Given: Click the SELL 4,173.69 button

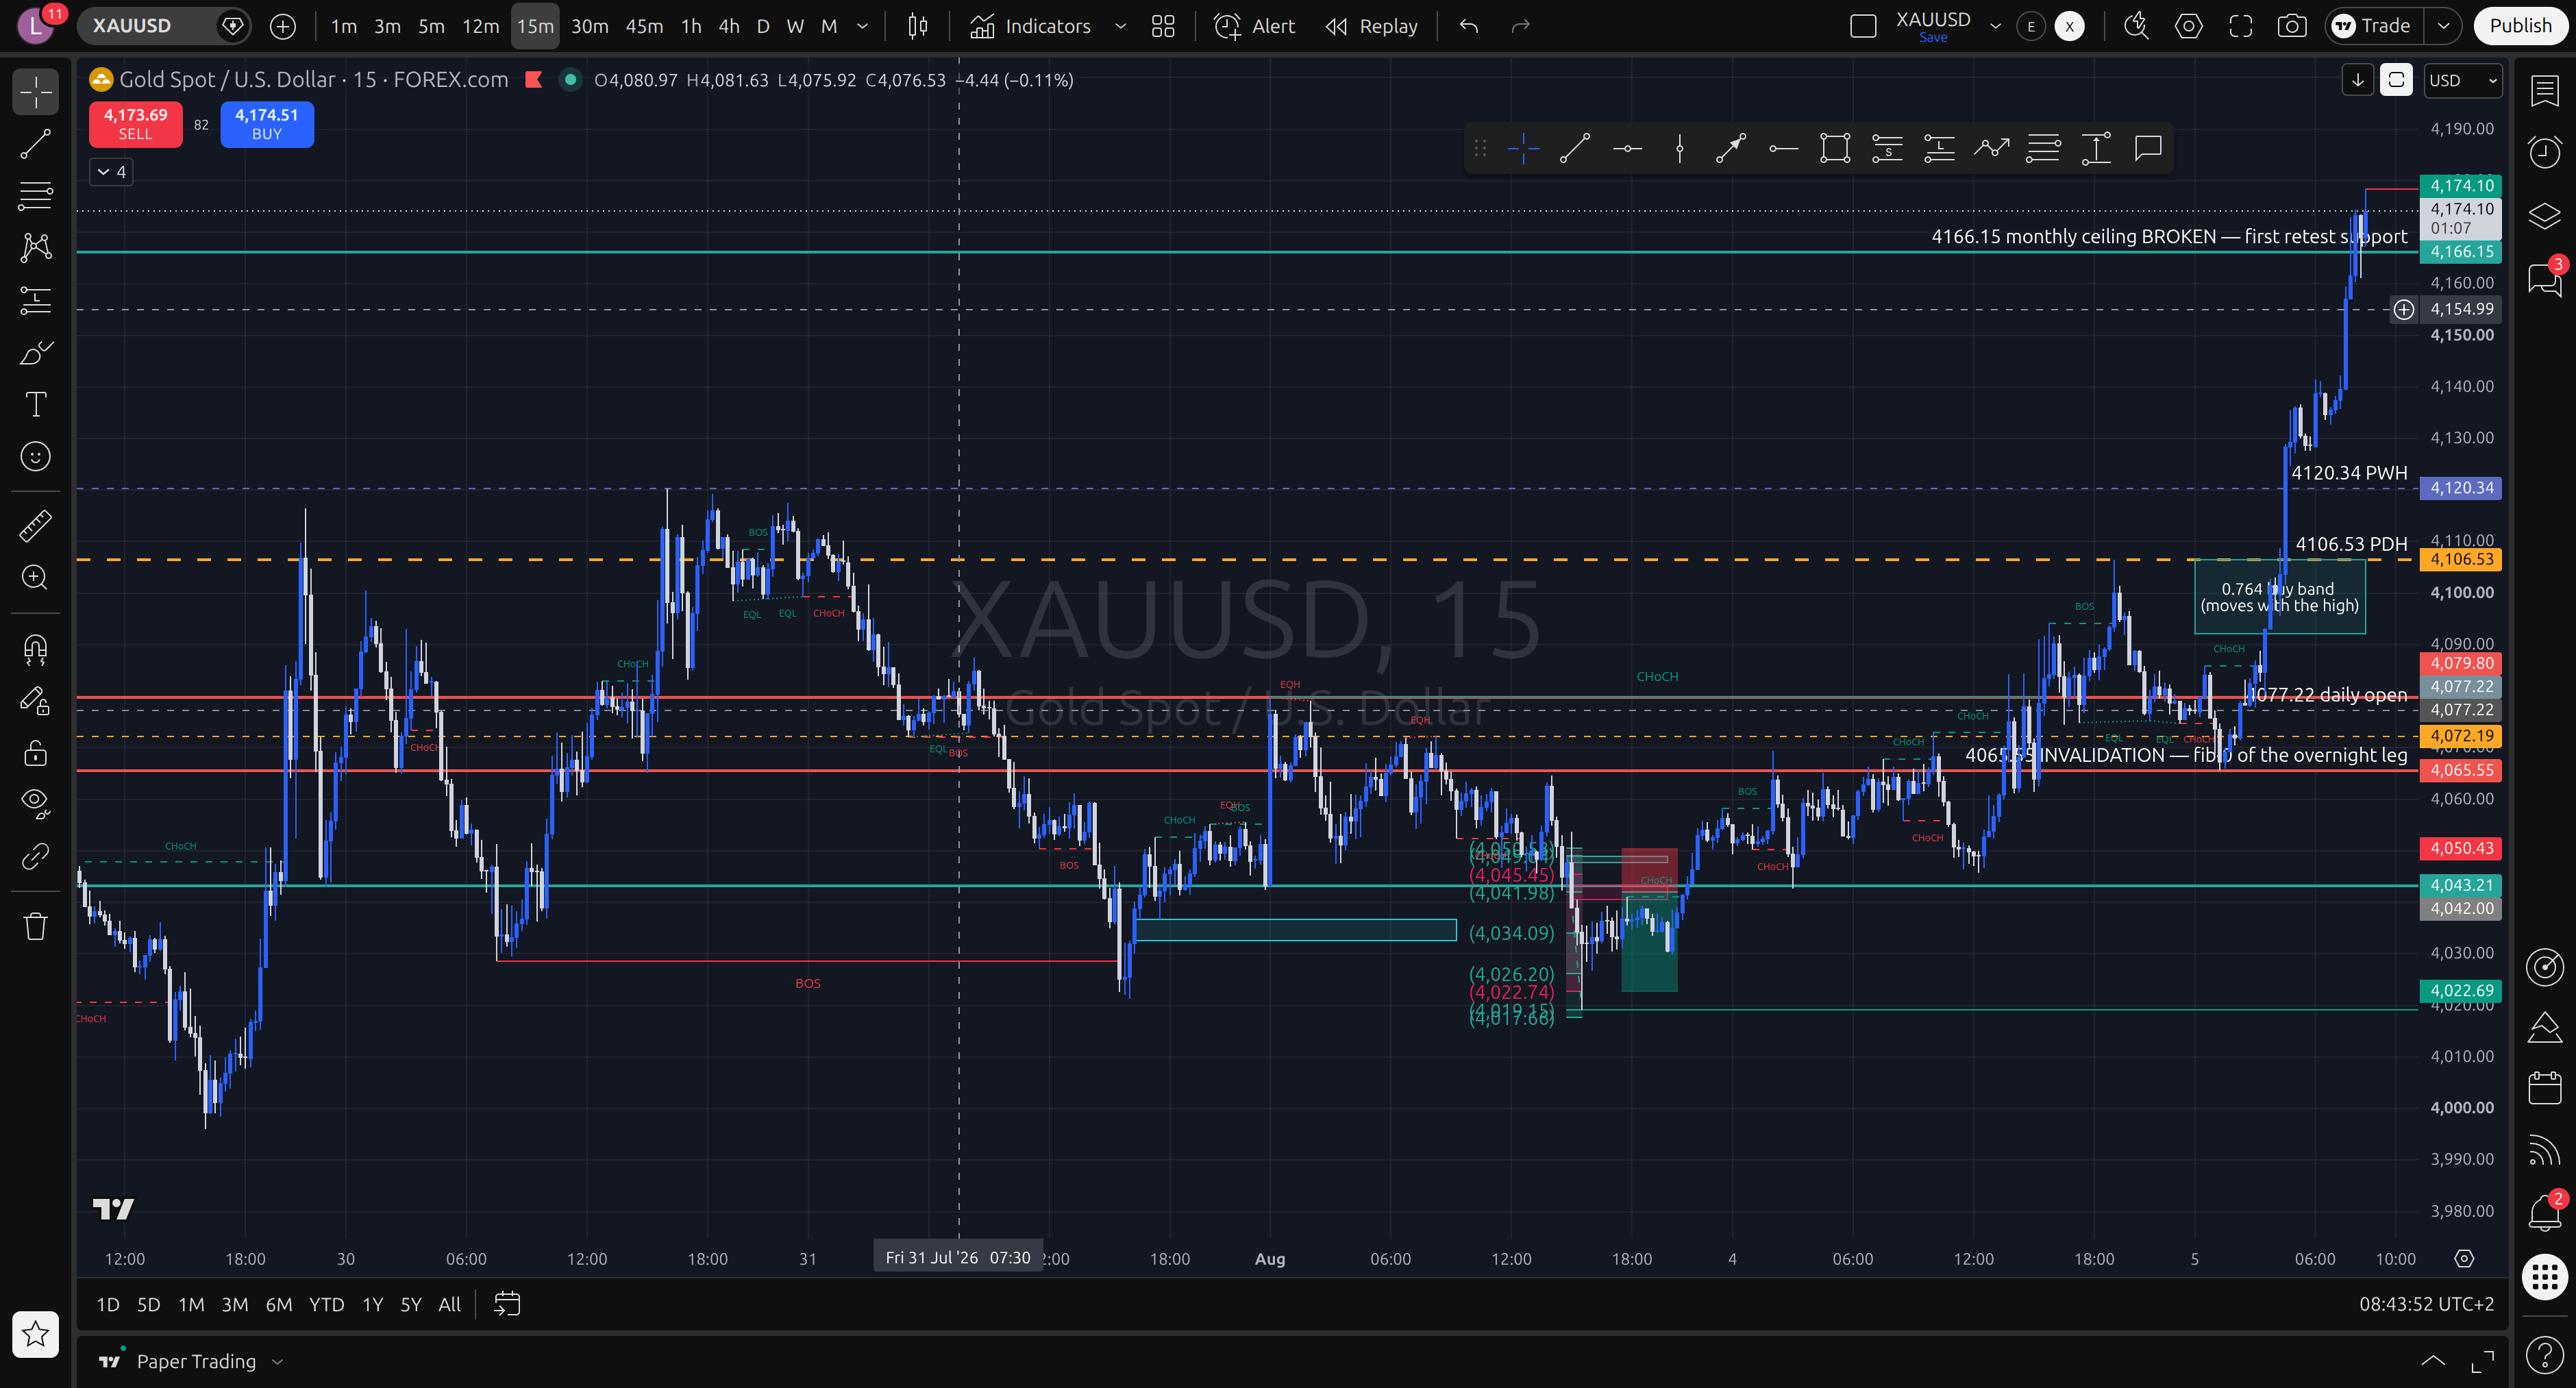Looking at the screenshot, I should (x=136, y=124).
